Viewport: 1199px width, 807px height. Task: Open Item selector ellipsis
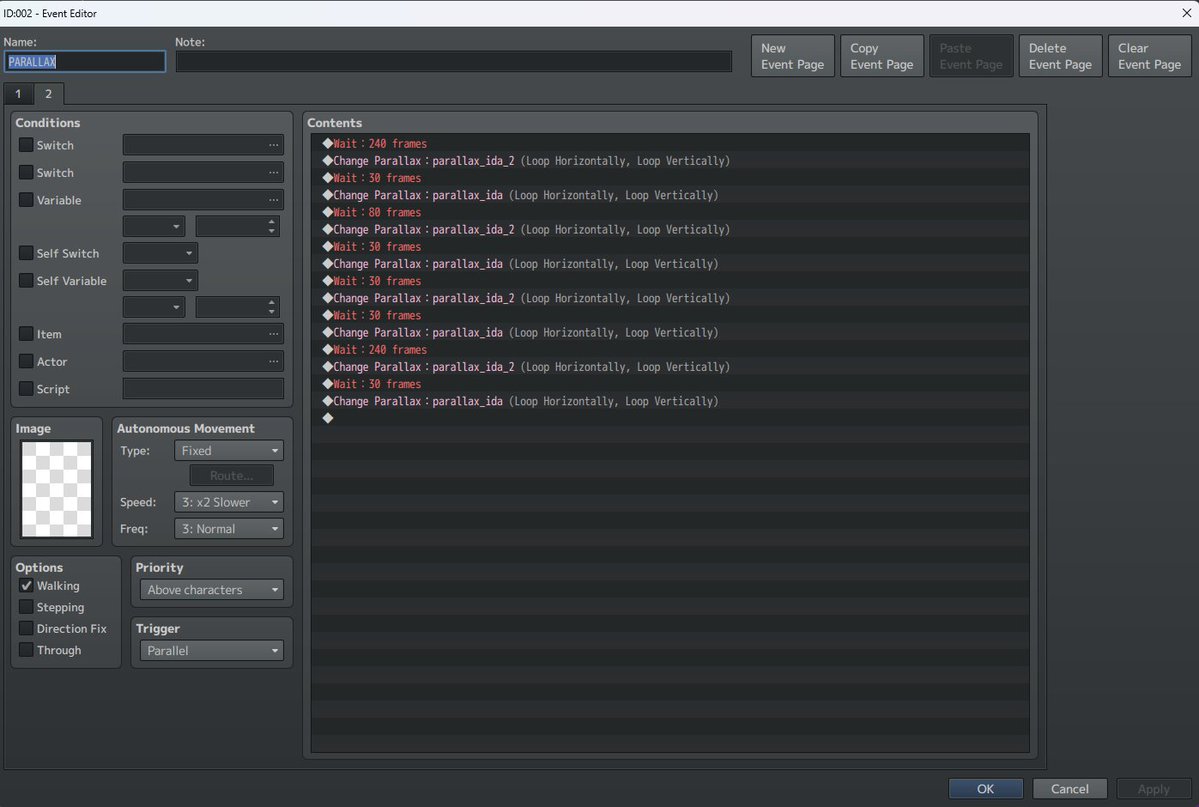point(273,334)
